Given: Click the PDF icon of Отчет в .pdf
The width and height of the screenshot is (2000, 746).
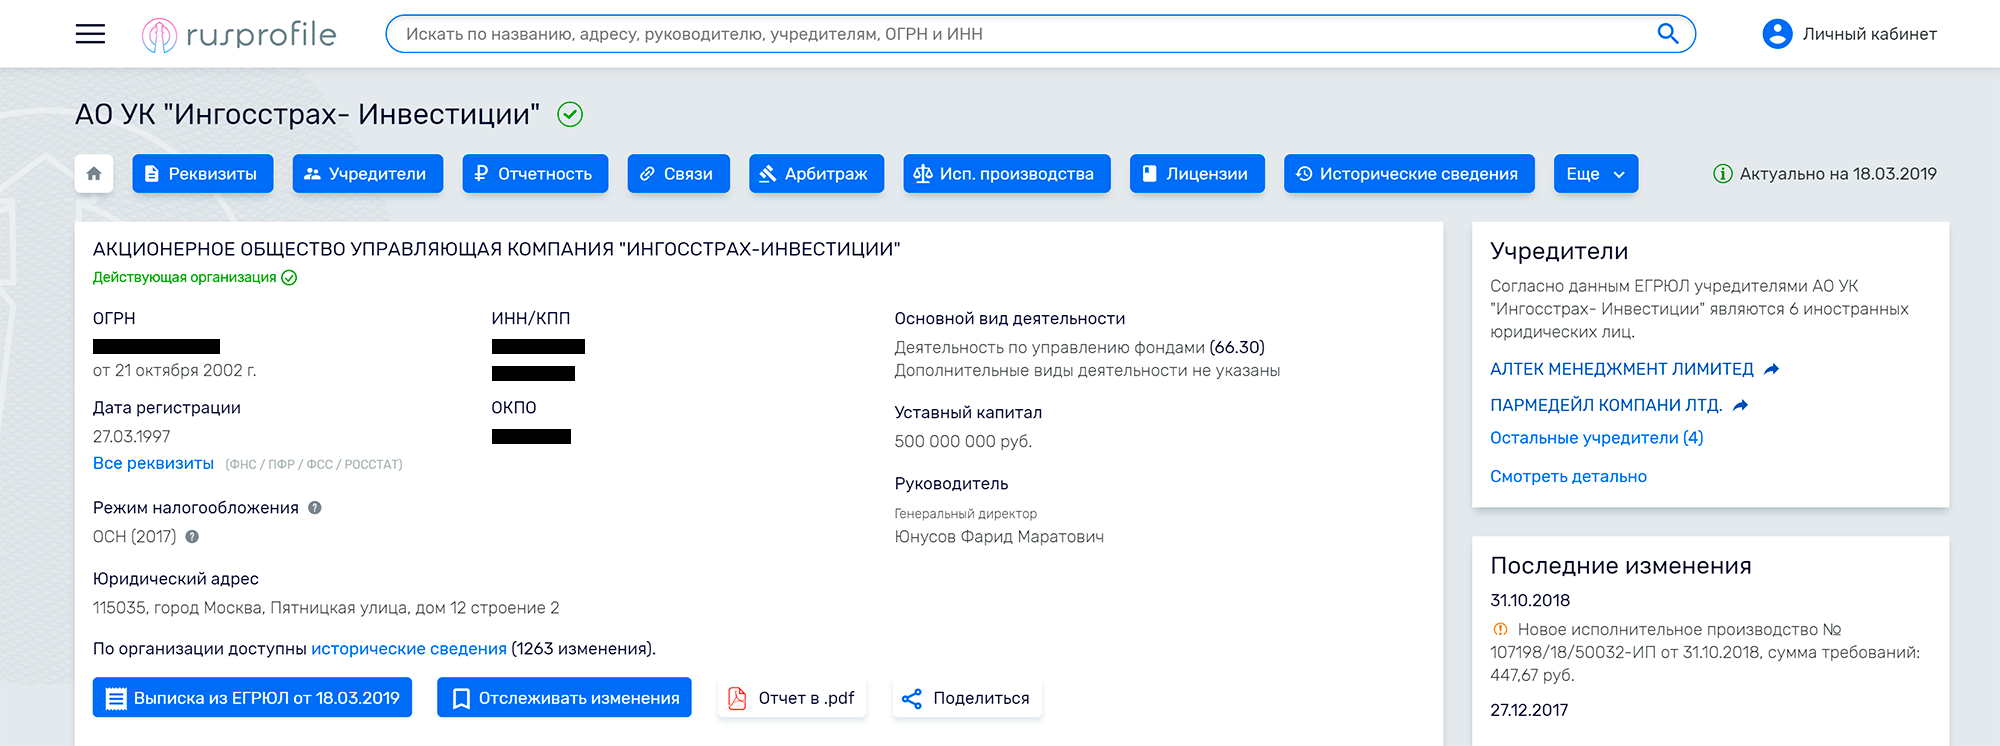Looking at the screenshot, I should pos(737,698).
